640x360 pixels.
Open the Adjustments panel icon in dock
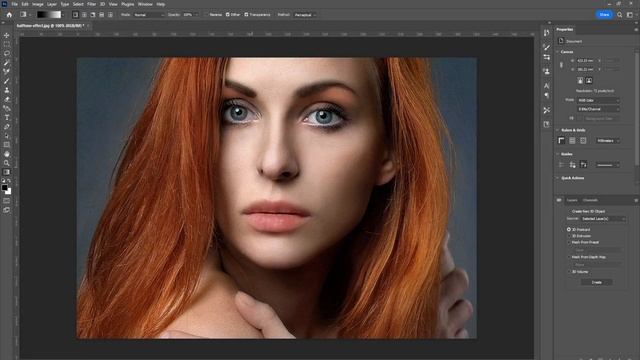(547, 58)
